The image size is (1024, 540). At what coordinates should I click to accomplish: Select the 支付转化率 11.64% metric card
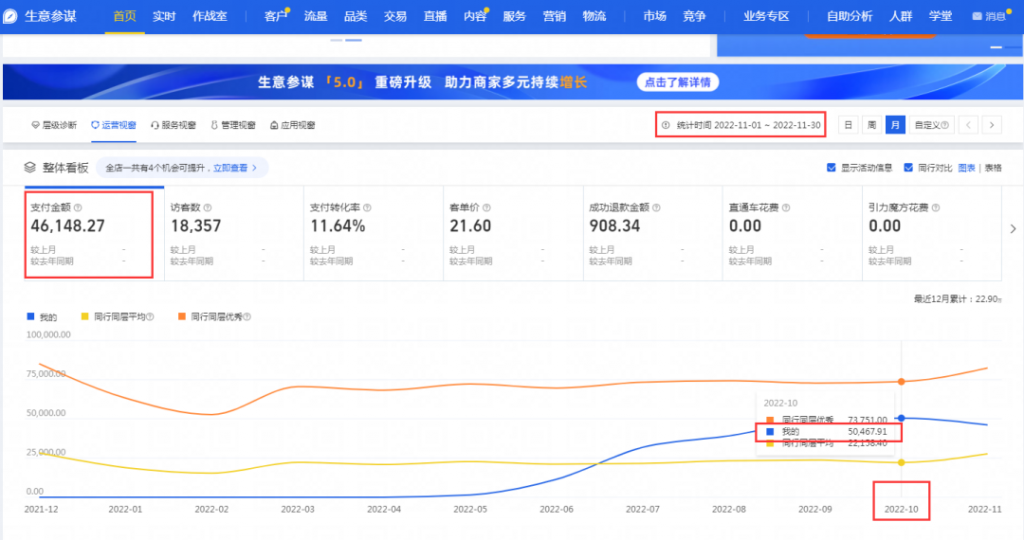374,234
